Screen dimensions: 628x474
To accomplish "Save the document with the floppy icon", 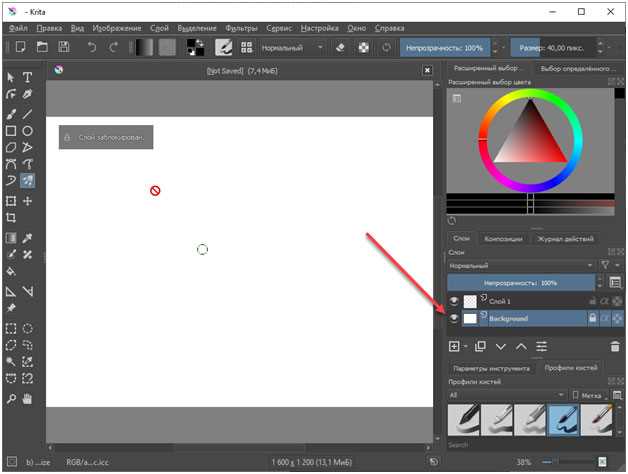I will [64, 48].
